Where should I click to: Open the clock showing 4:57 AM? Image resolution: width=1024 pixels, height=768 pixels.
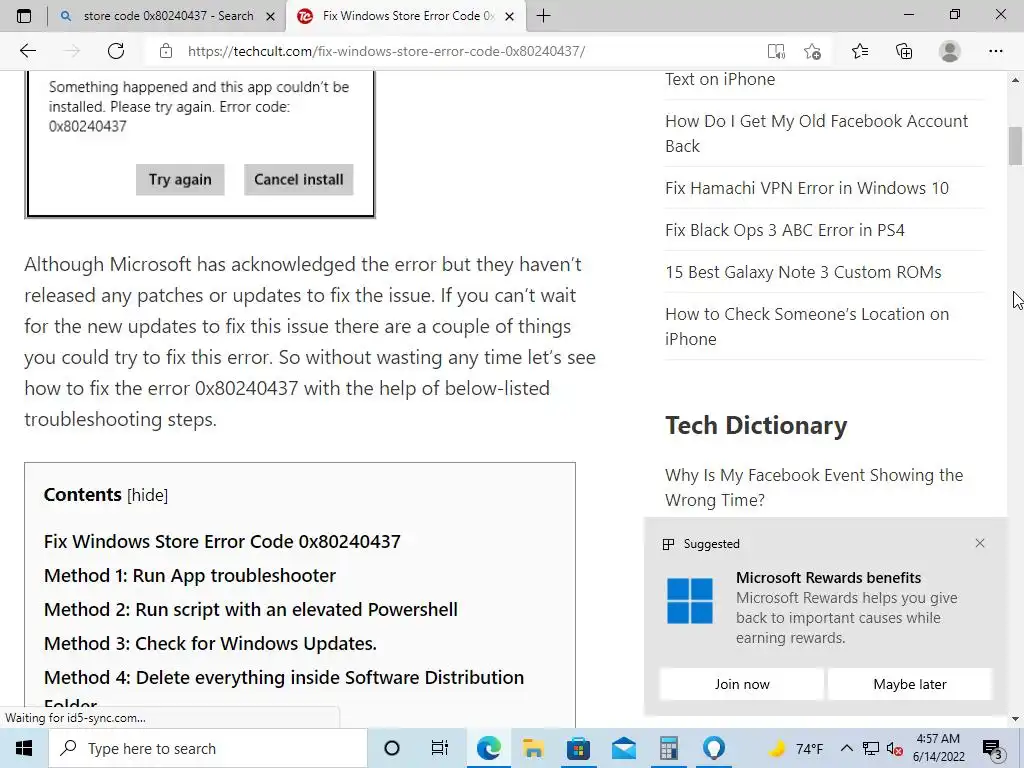tap(938, 748)
